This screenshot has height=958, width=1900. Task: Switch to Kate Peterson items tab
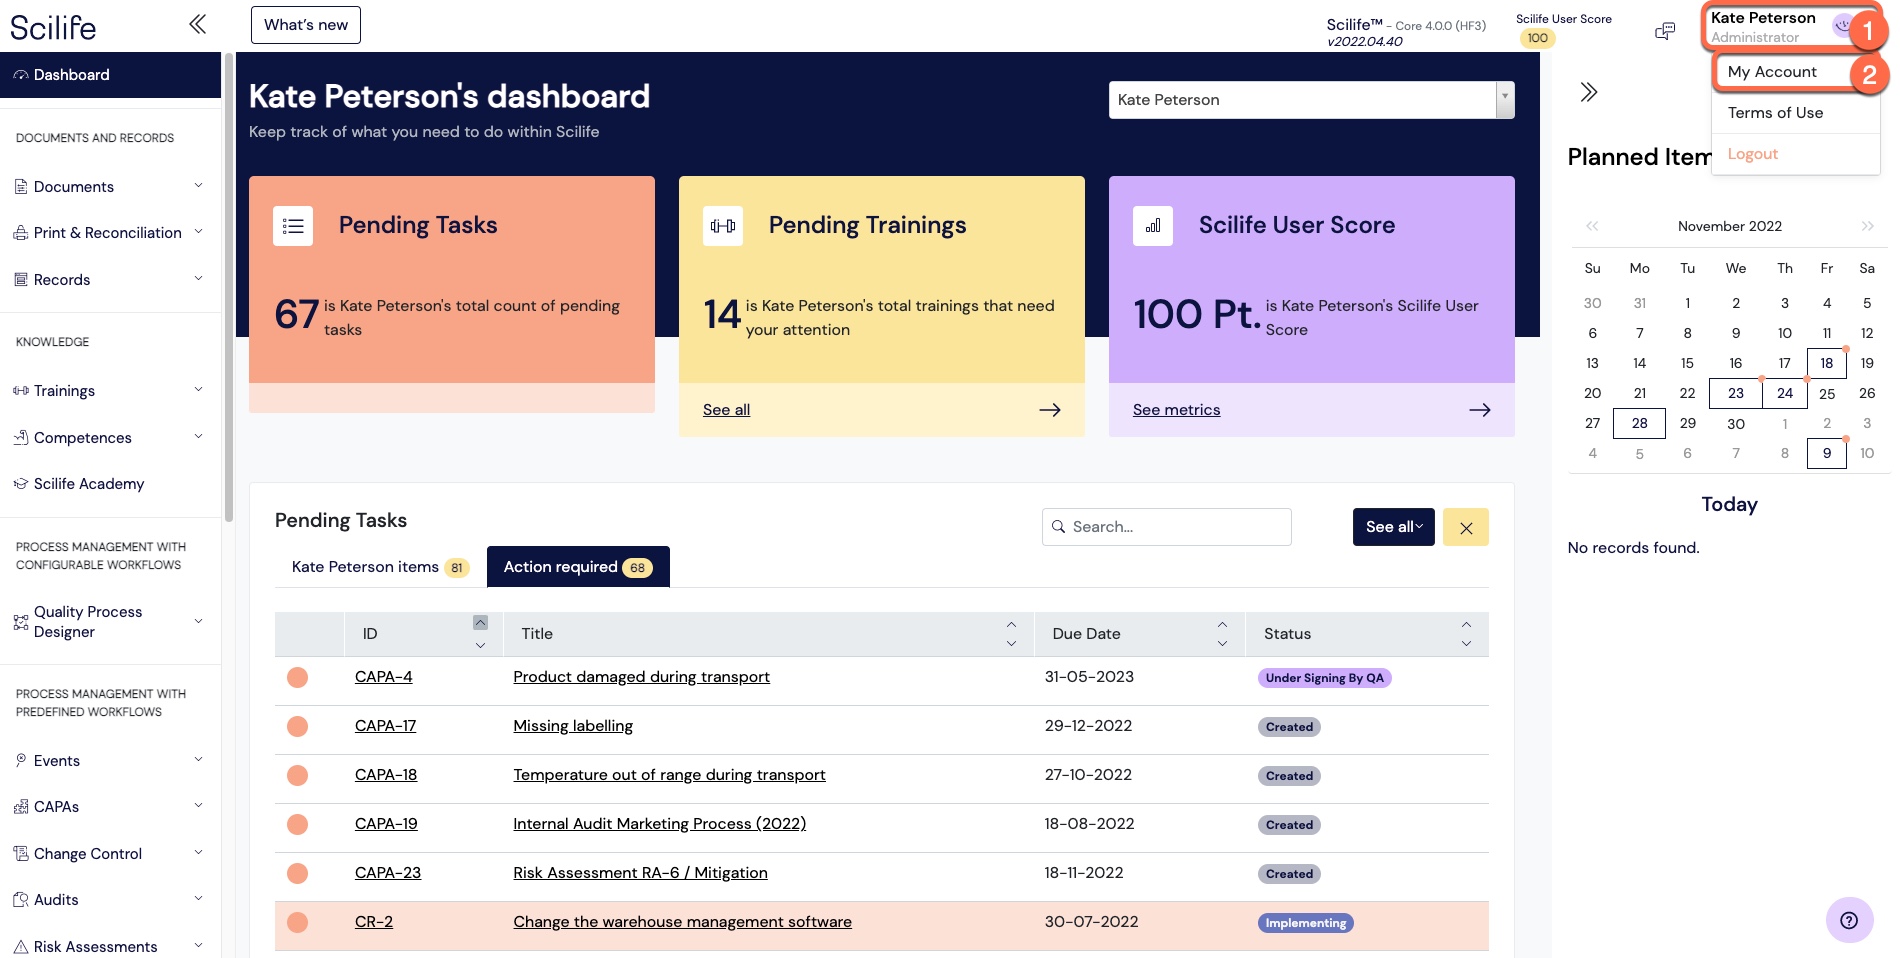pos(380,567)
